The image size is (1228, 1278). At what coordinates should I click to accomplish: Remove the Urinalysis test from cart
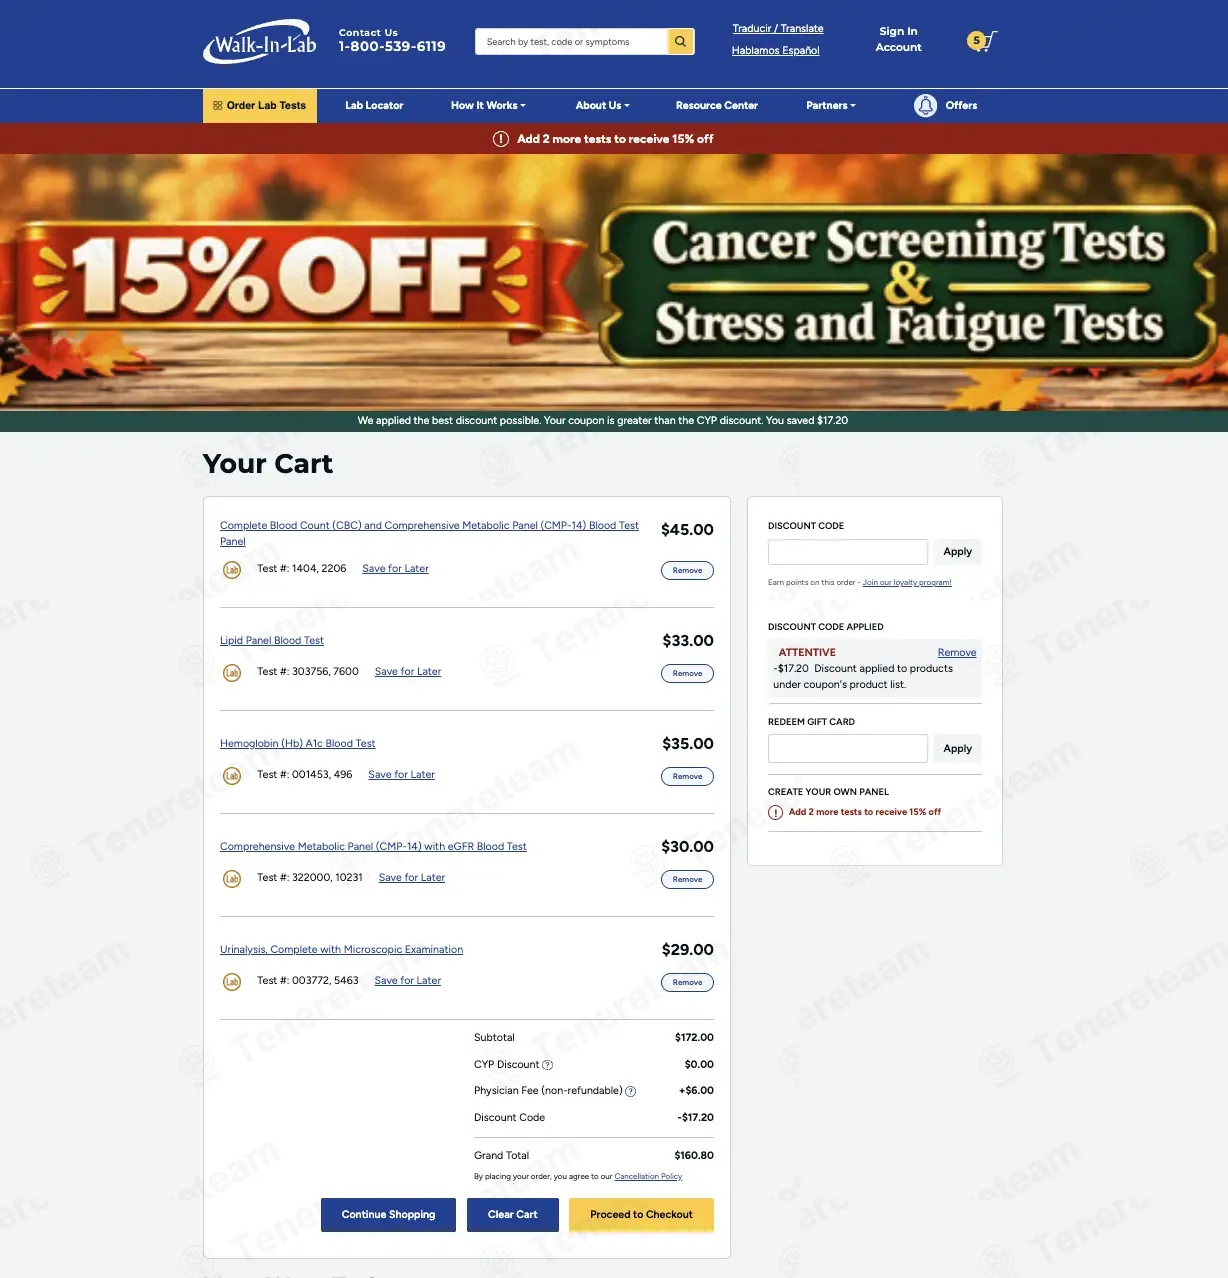pos(687,983)
